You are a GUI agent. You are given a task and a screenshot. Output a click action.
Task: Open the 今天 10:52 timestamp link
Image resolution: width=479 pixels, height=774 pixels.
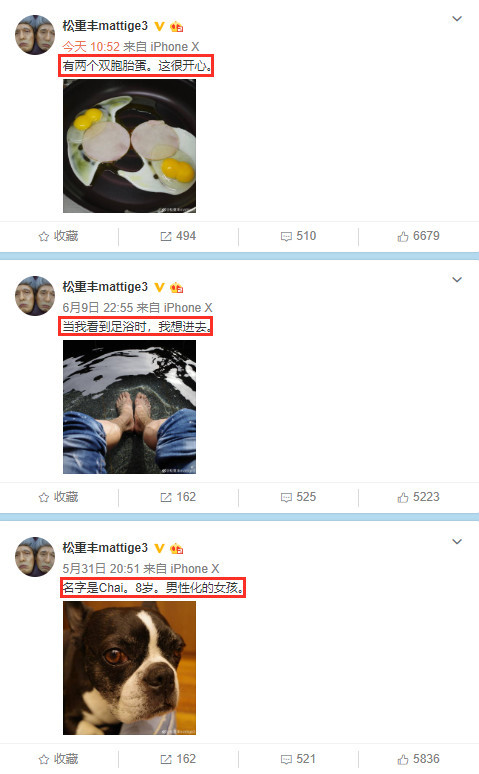click(91, 47)
